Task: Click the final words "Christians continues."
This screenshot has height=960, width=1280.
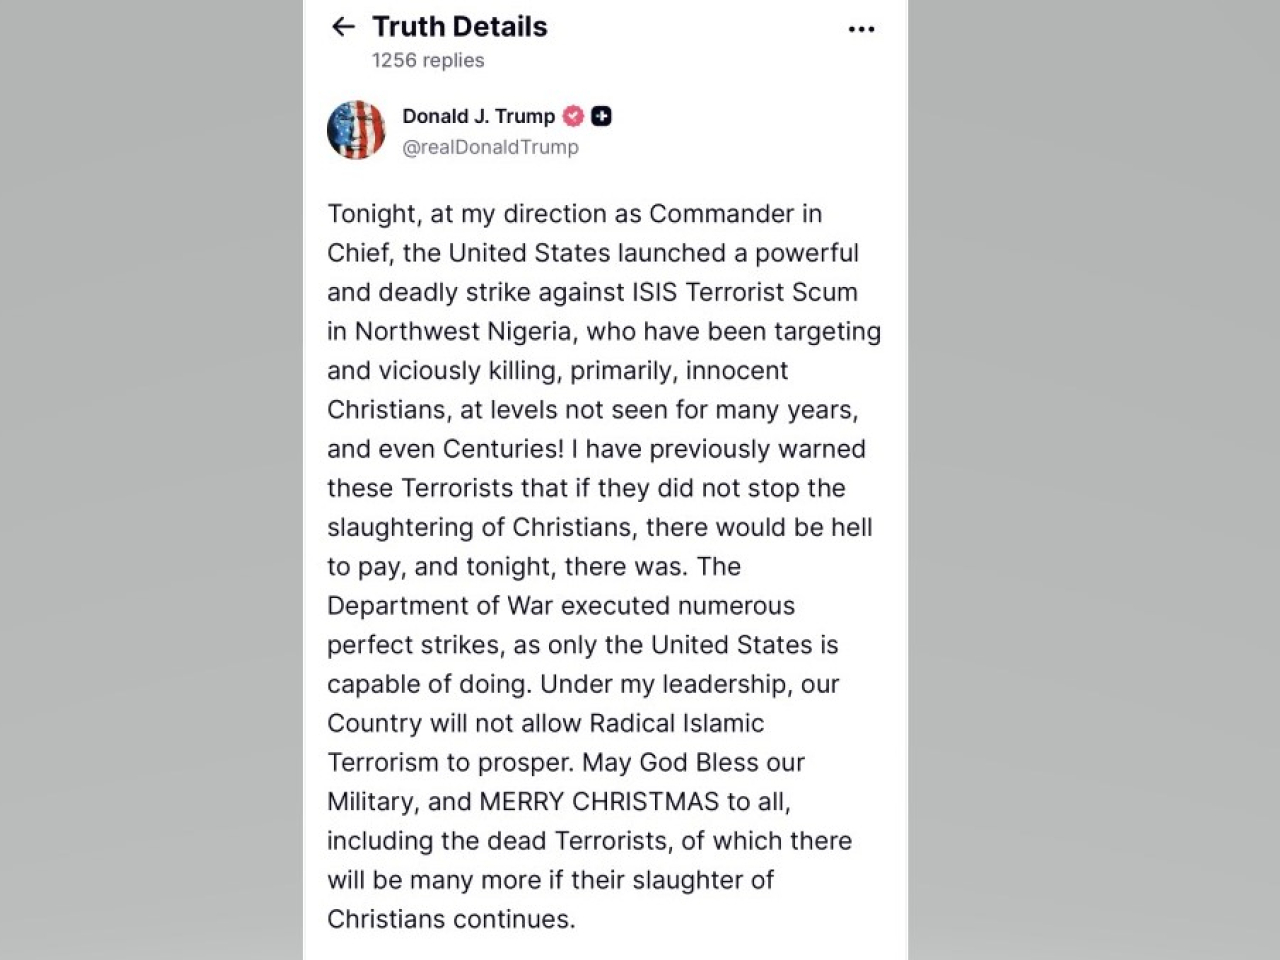Action: [451, 919]
